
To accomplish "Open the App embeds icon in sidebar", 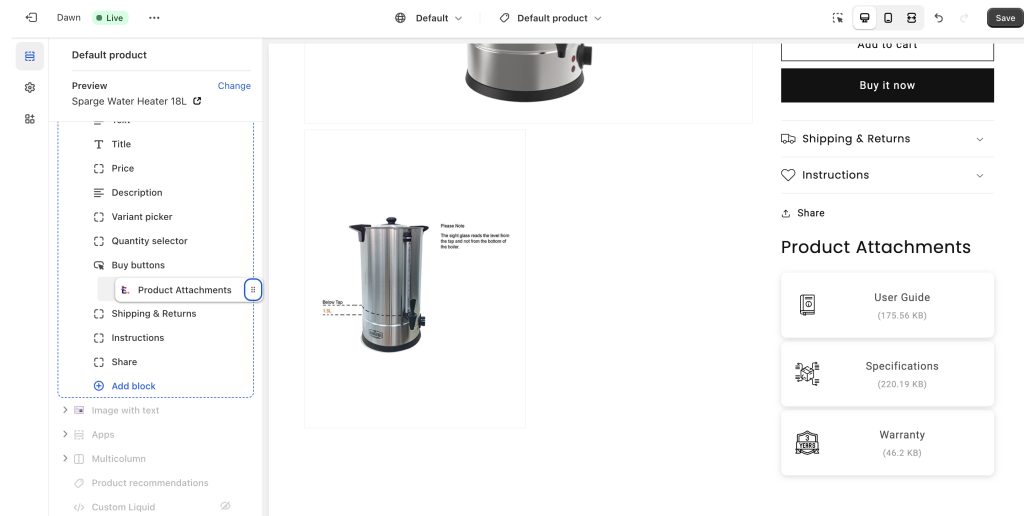I will [29, 119].
